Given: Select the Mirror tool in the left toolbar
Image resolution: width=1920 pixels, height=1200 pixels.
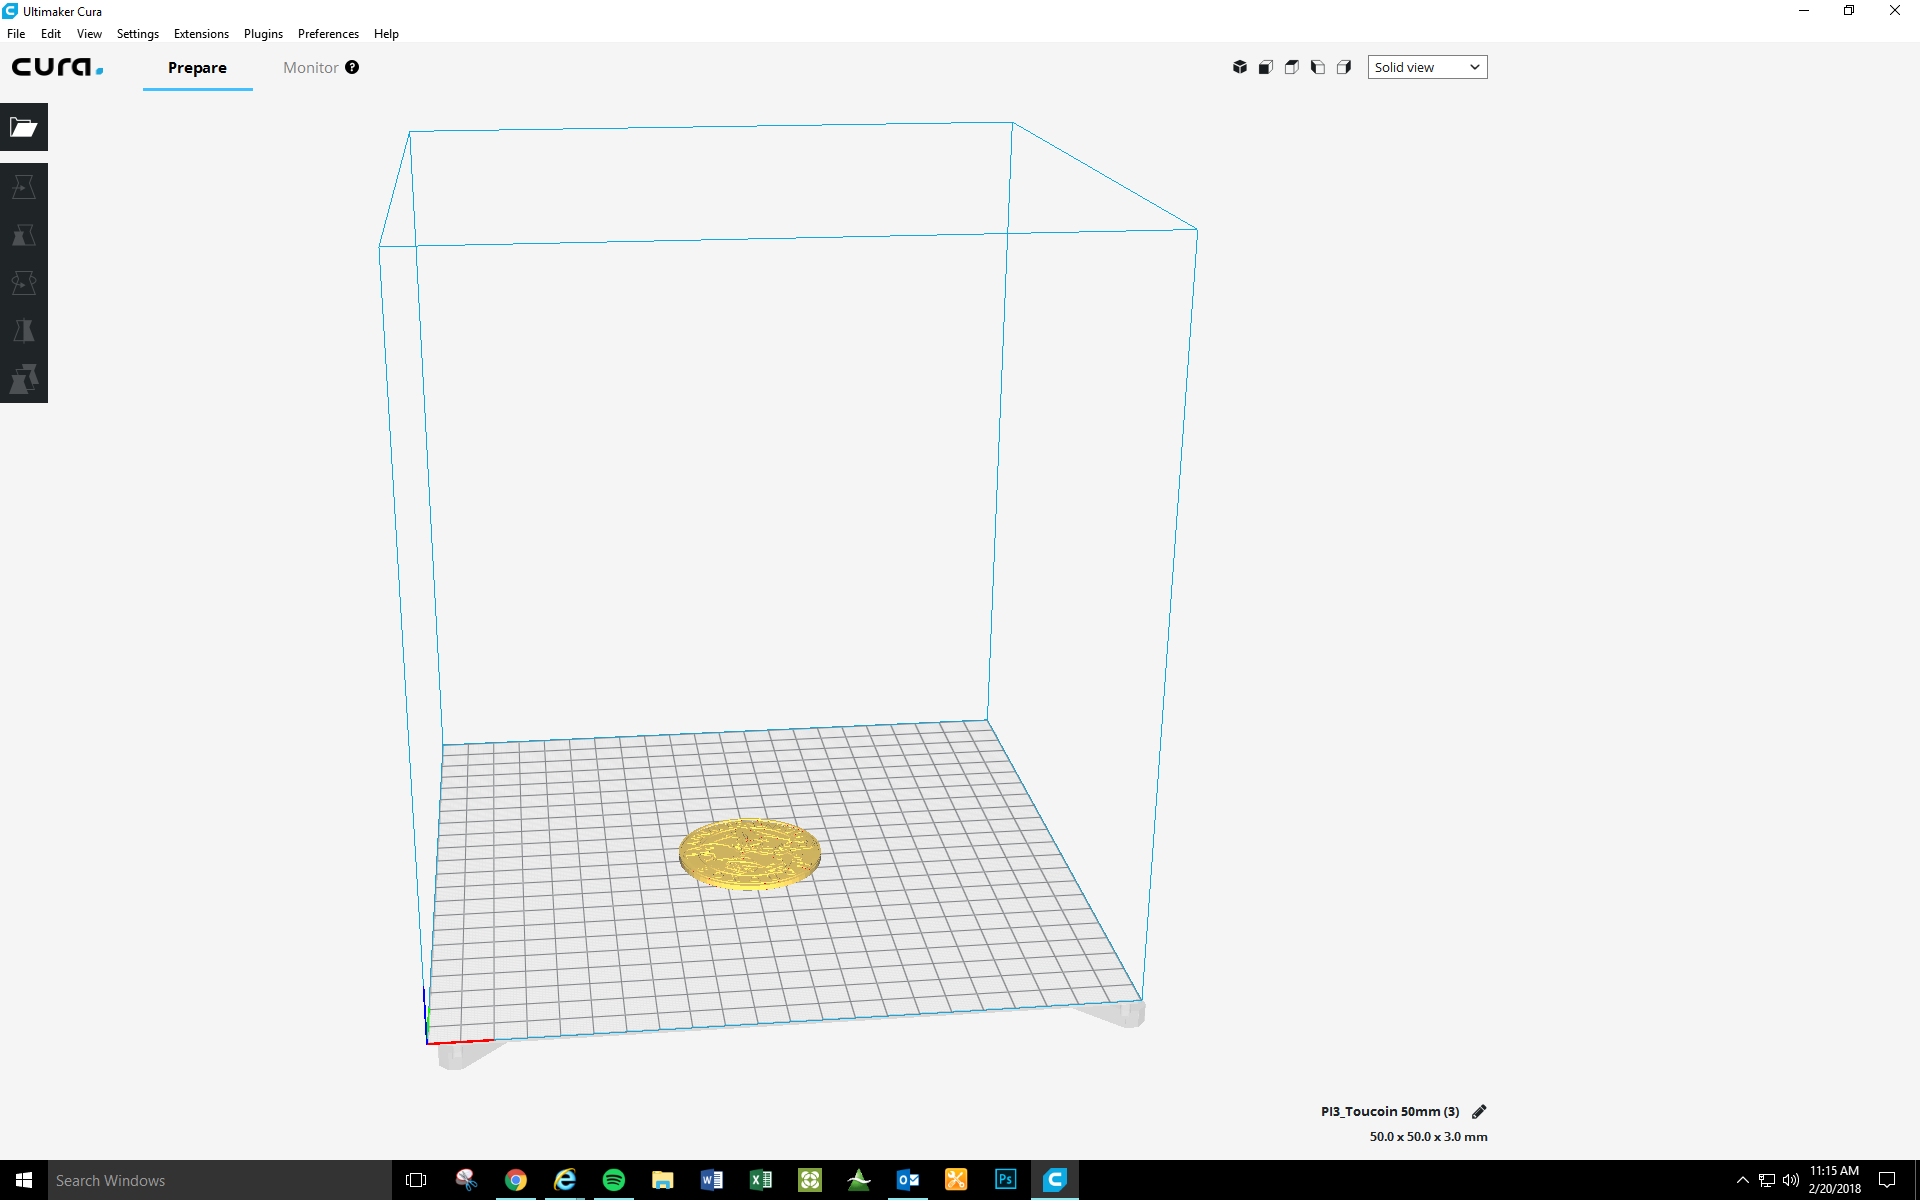Looking at the screenshot, I should coord(24,331).
